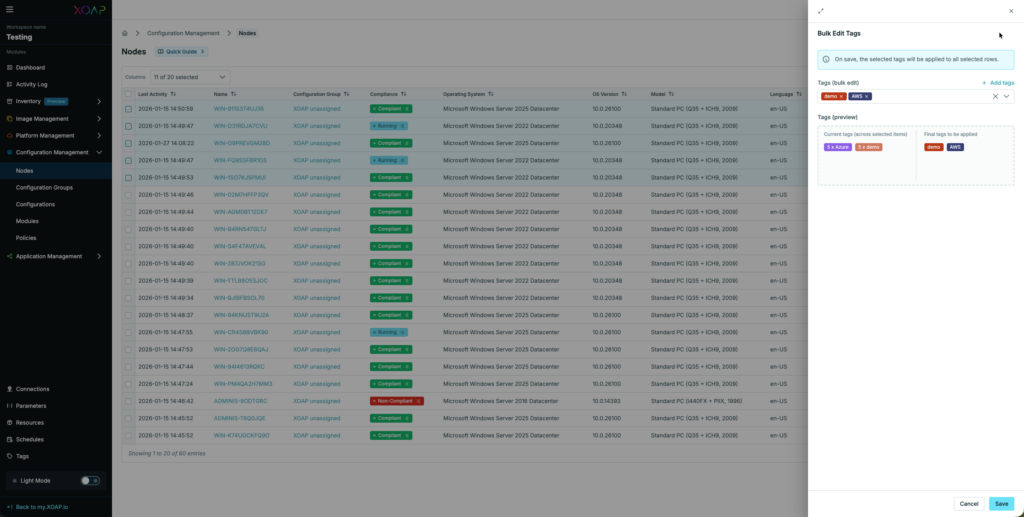Open Configuration Groups in sidebar
Viewport: 1024px width, 517px height.
[44, 187]
